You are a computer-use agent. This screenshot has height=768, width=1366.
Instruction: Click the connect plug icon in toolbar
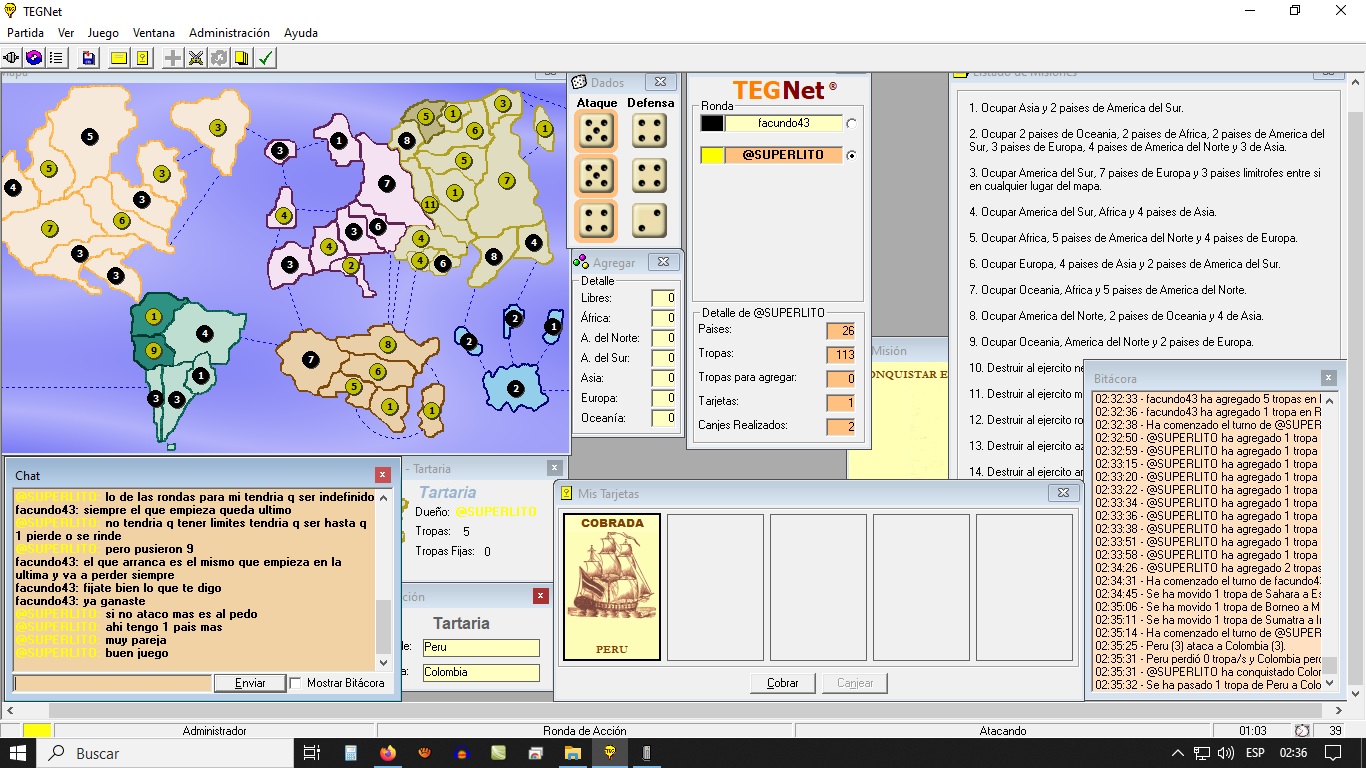pos(12,58)
